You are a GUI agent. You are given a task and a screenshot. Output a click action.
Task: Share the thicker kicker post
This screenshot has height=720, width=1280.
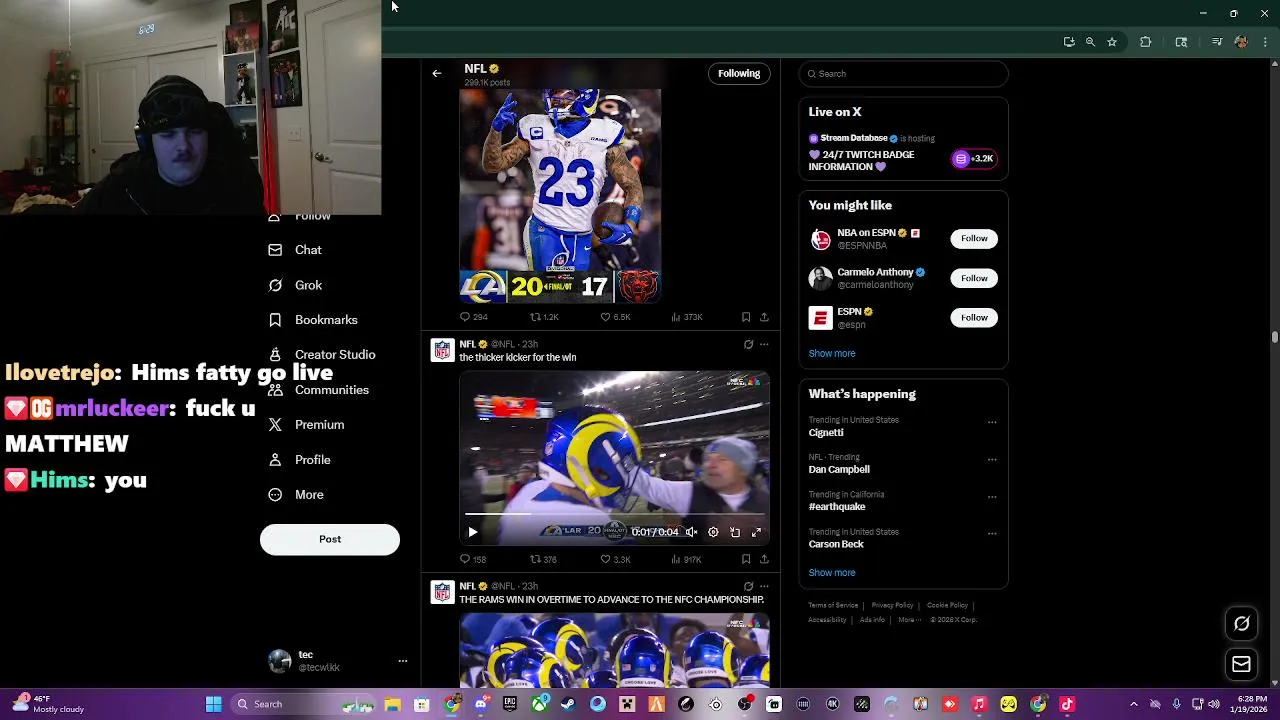764,559
